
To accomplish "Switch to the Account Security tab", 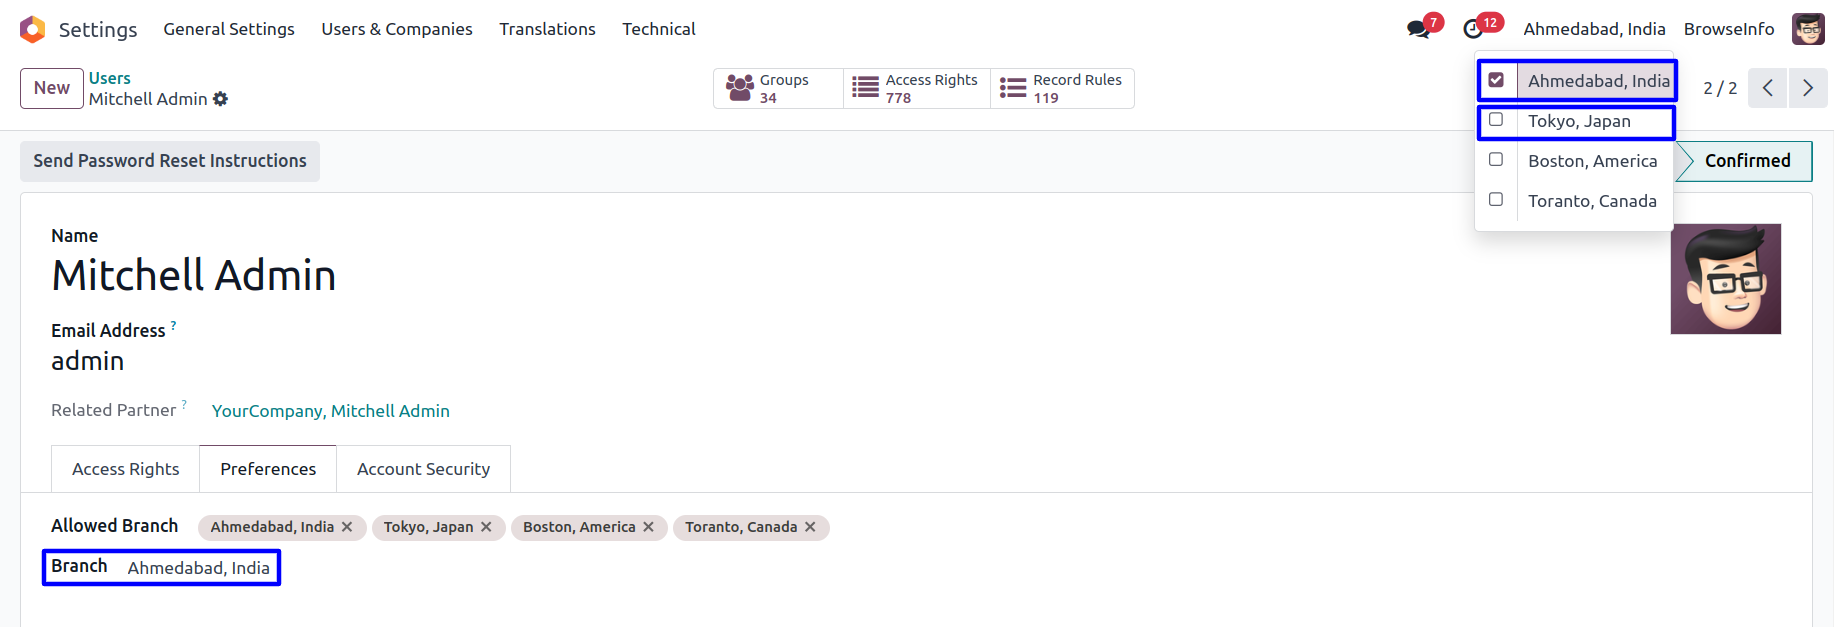I will tap(423, 469).
